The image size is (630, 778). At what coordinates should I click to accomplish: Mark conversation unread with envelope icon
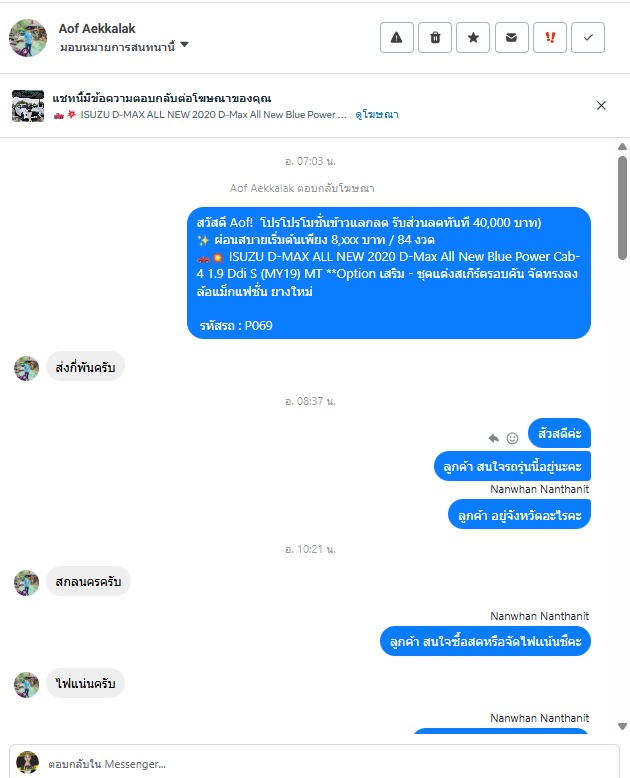pyautogui.click(x=511, y=37)
